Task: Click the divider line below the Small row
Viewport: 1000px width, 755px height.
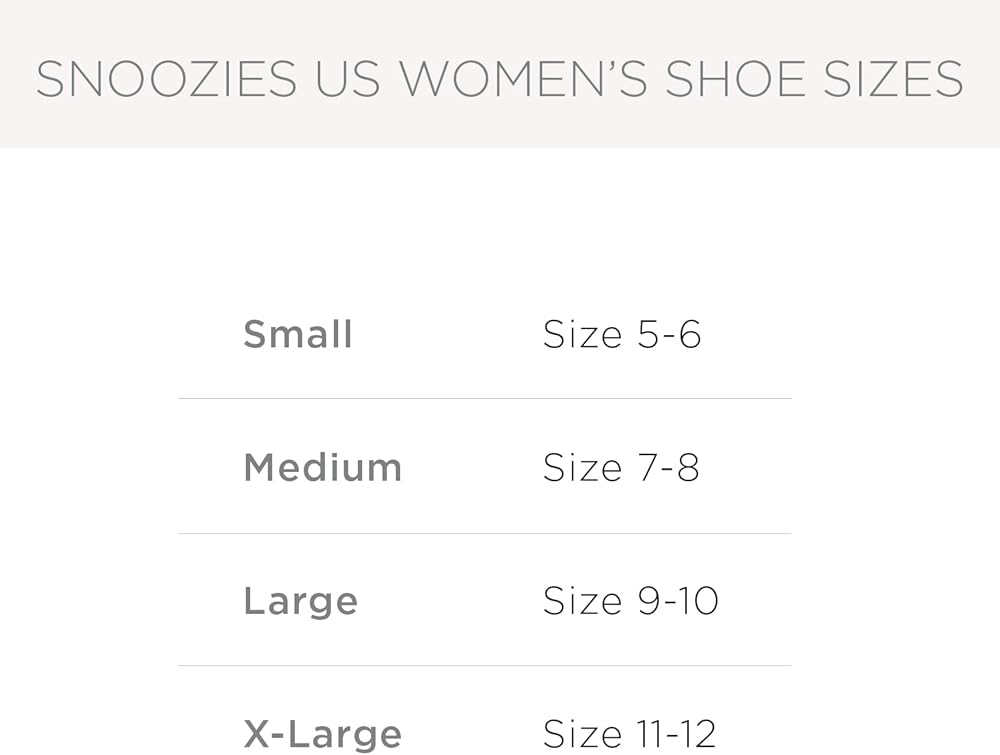Action: (485, 399)
